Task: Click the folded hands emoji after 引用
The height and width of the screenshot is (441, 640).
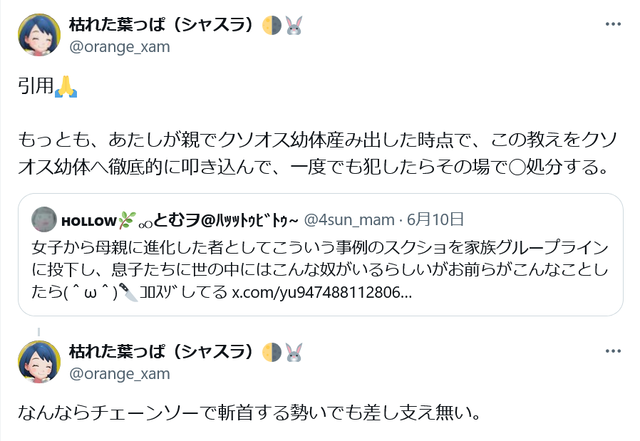Action: (x=66, y=87)
